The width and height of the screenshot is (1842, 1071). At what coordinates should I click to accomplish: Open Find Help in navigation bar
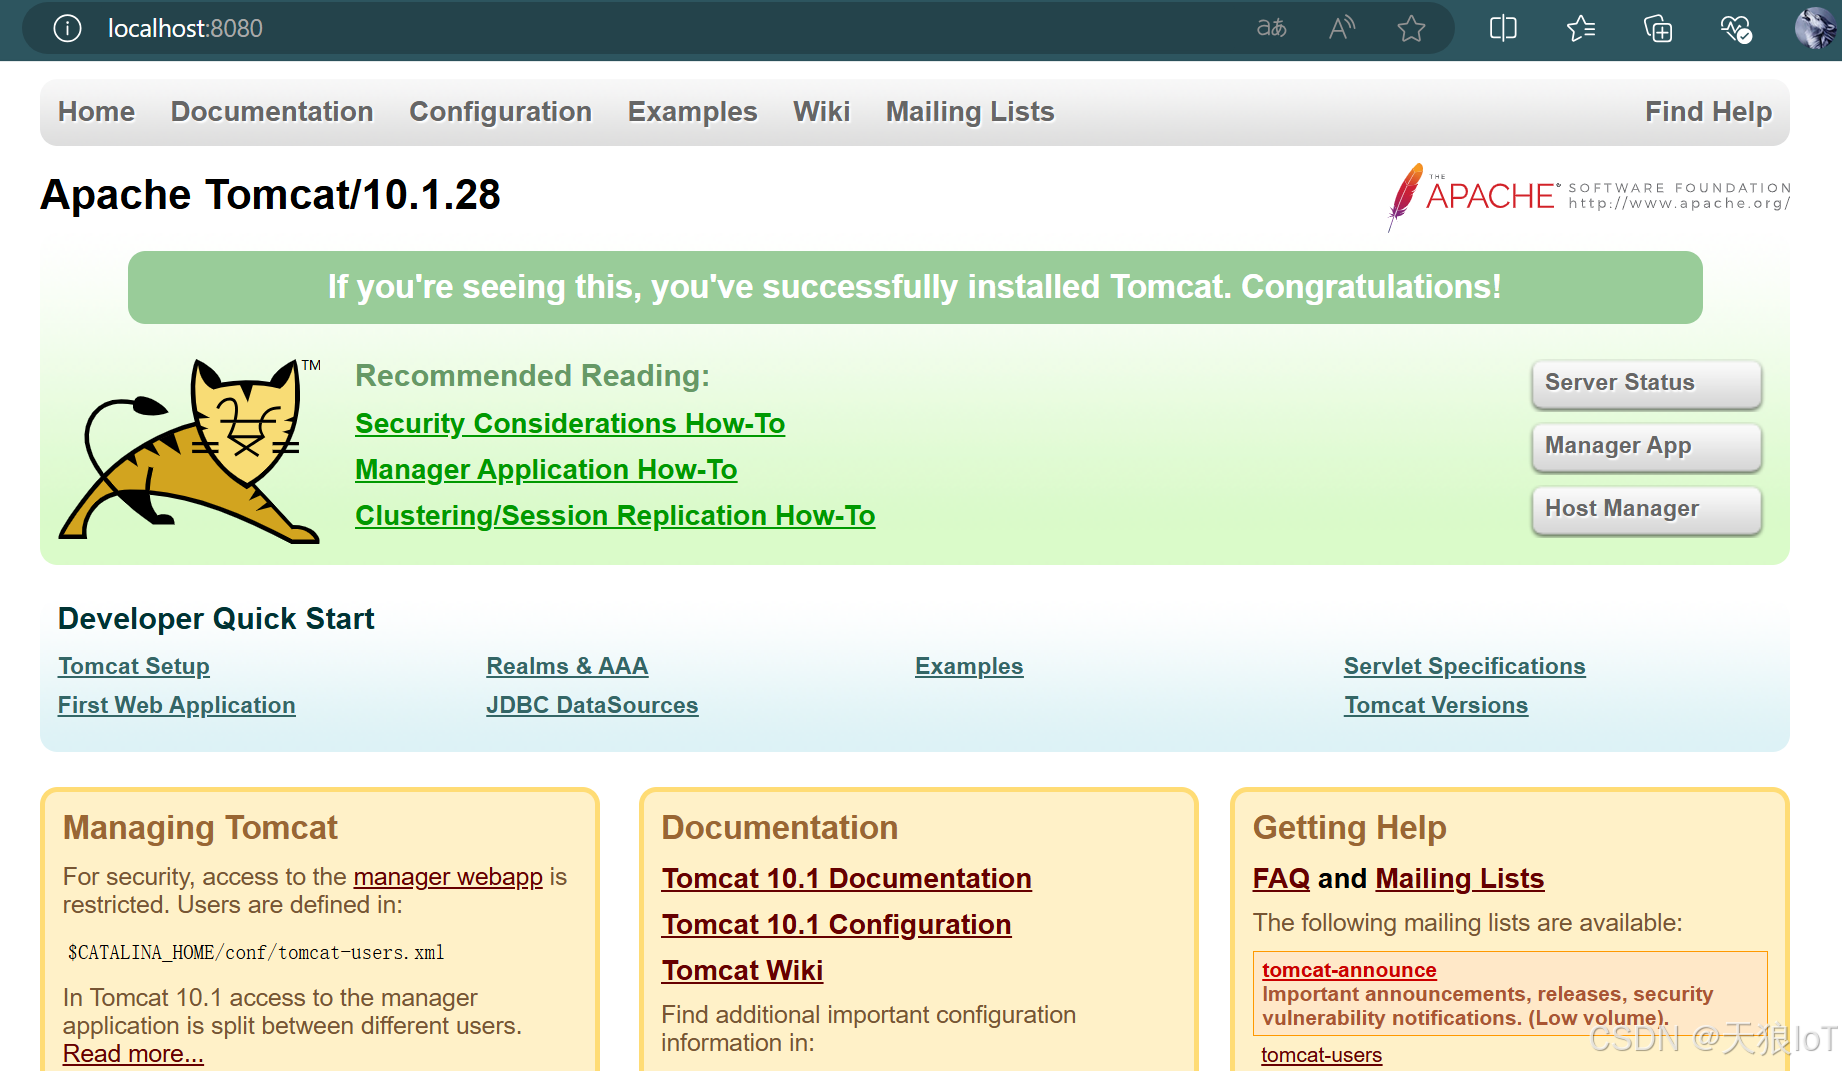1708,111
